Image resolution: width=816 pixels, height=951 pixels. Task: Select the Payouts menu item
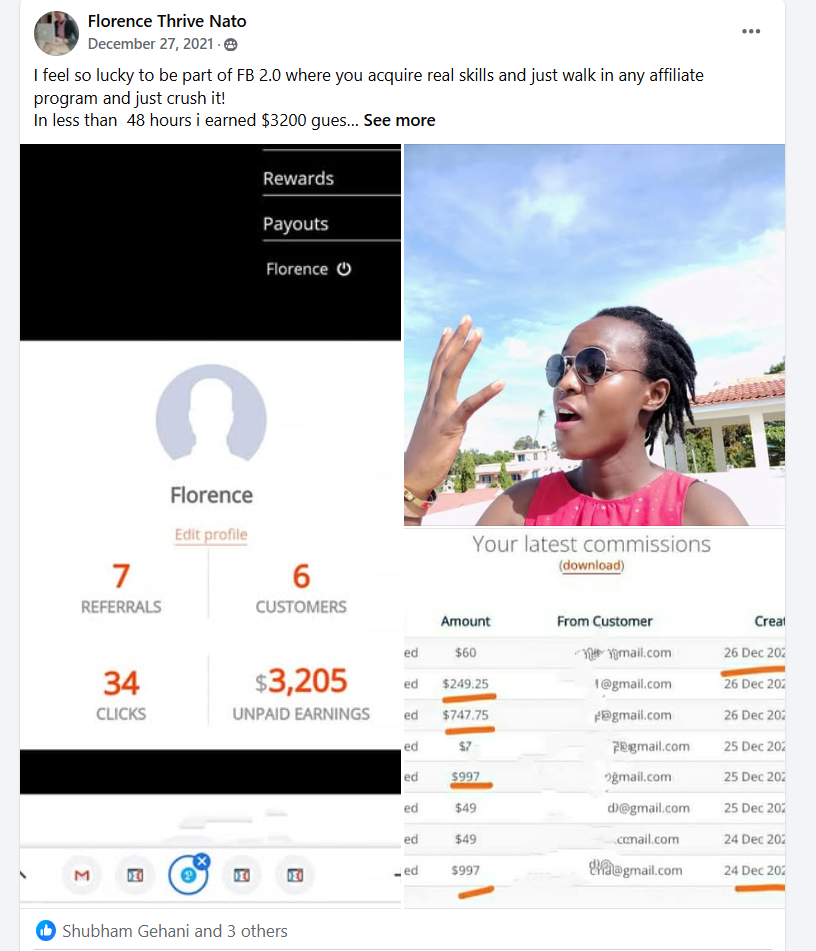tap(295, 224)
